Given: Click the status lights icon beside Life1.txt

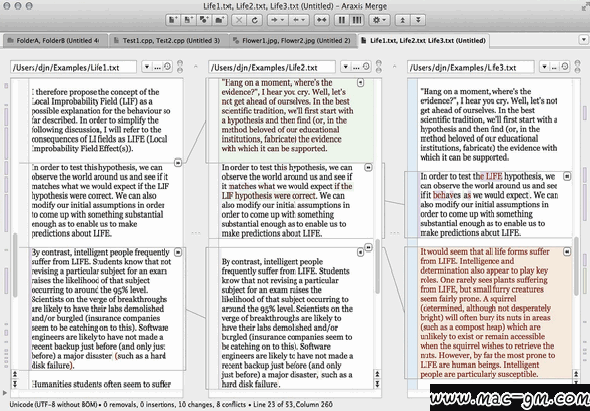Looking at the screenshot, I should (180, 67).
